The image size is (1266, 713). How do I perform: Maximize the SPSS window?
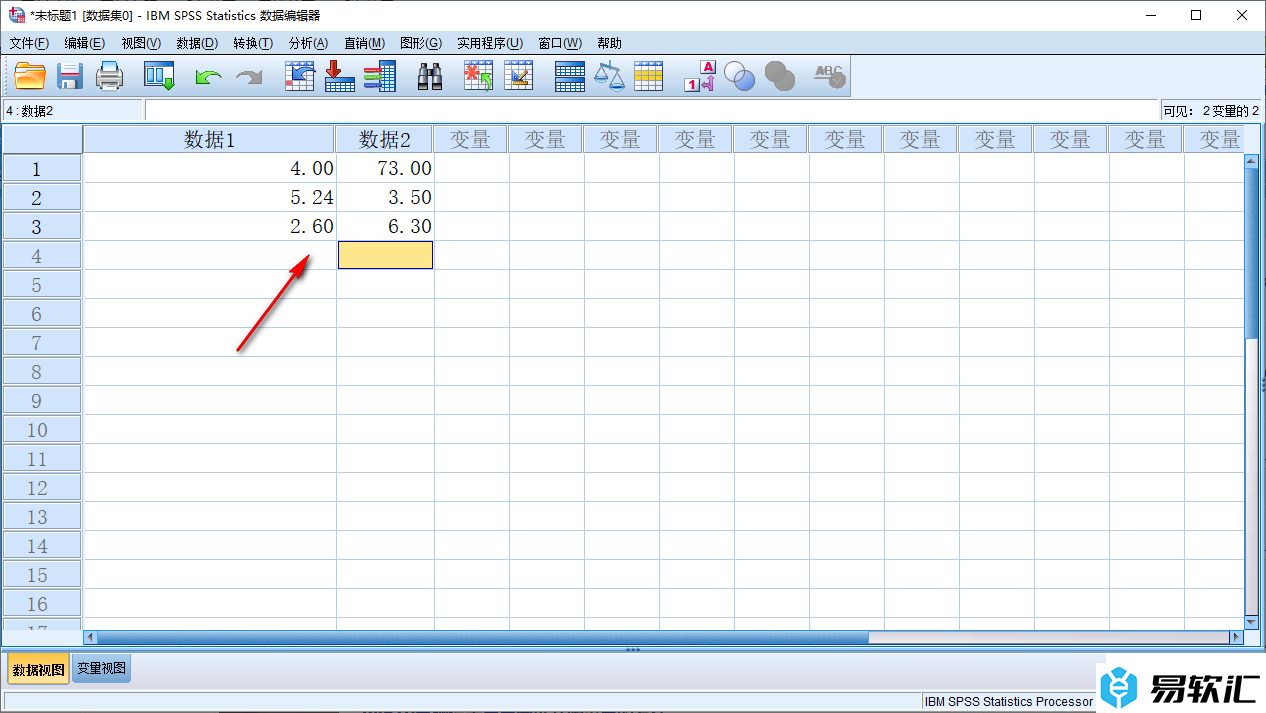(1196, 15)
